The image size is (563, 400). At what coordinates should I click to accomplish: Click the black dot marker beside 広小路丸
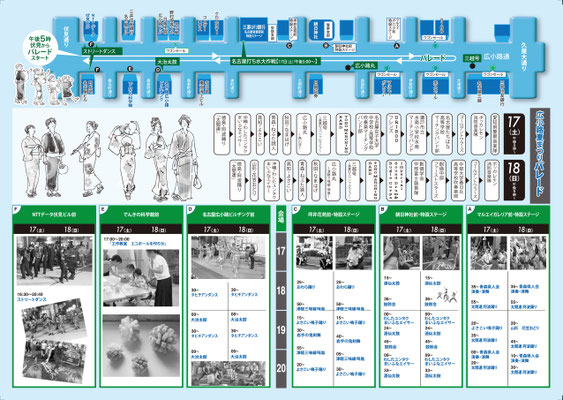pyautogui.click(x=348, y=67)
